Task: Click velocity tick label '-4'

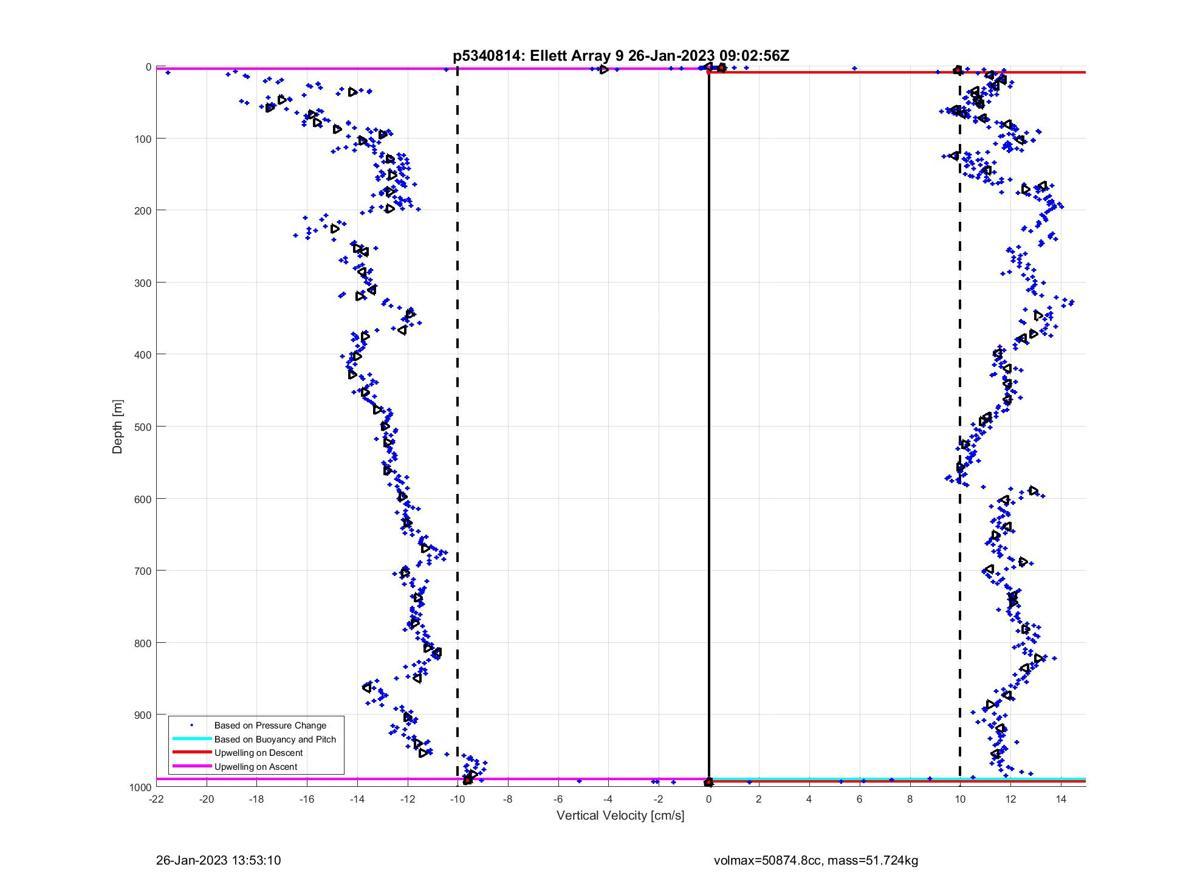Action: [608, 799]
